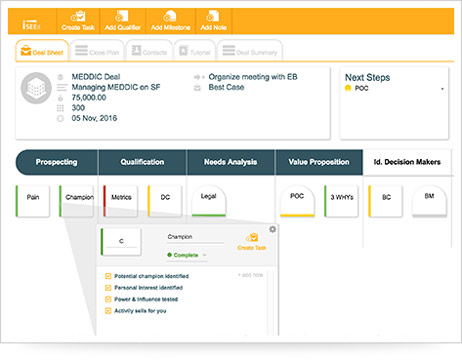
Task: Open the Complete status dropdown
Action: point(187,255)
